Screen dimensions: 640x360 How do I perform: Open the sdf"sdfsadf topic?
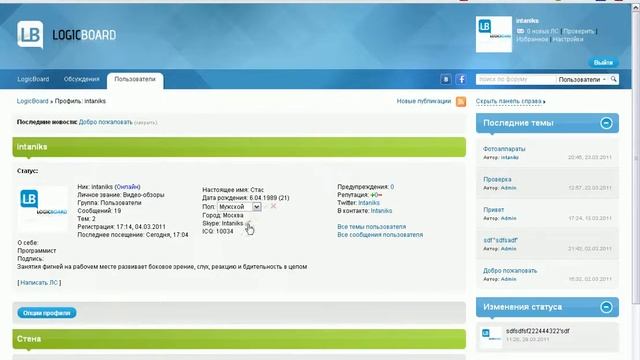500,240
